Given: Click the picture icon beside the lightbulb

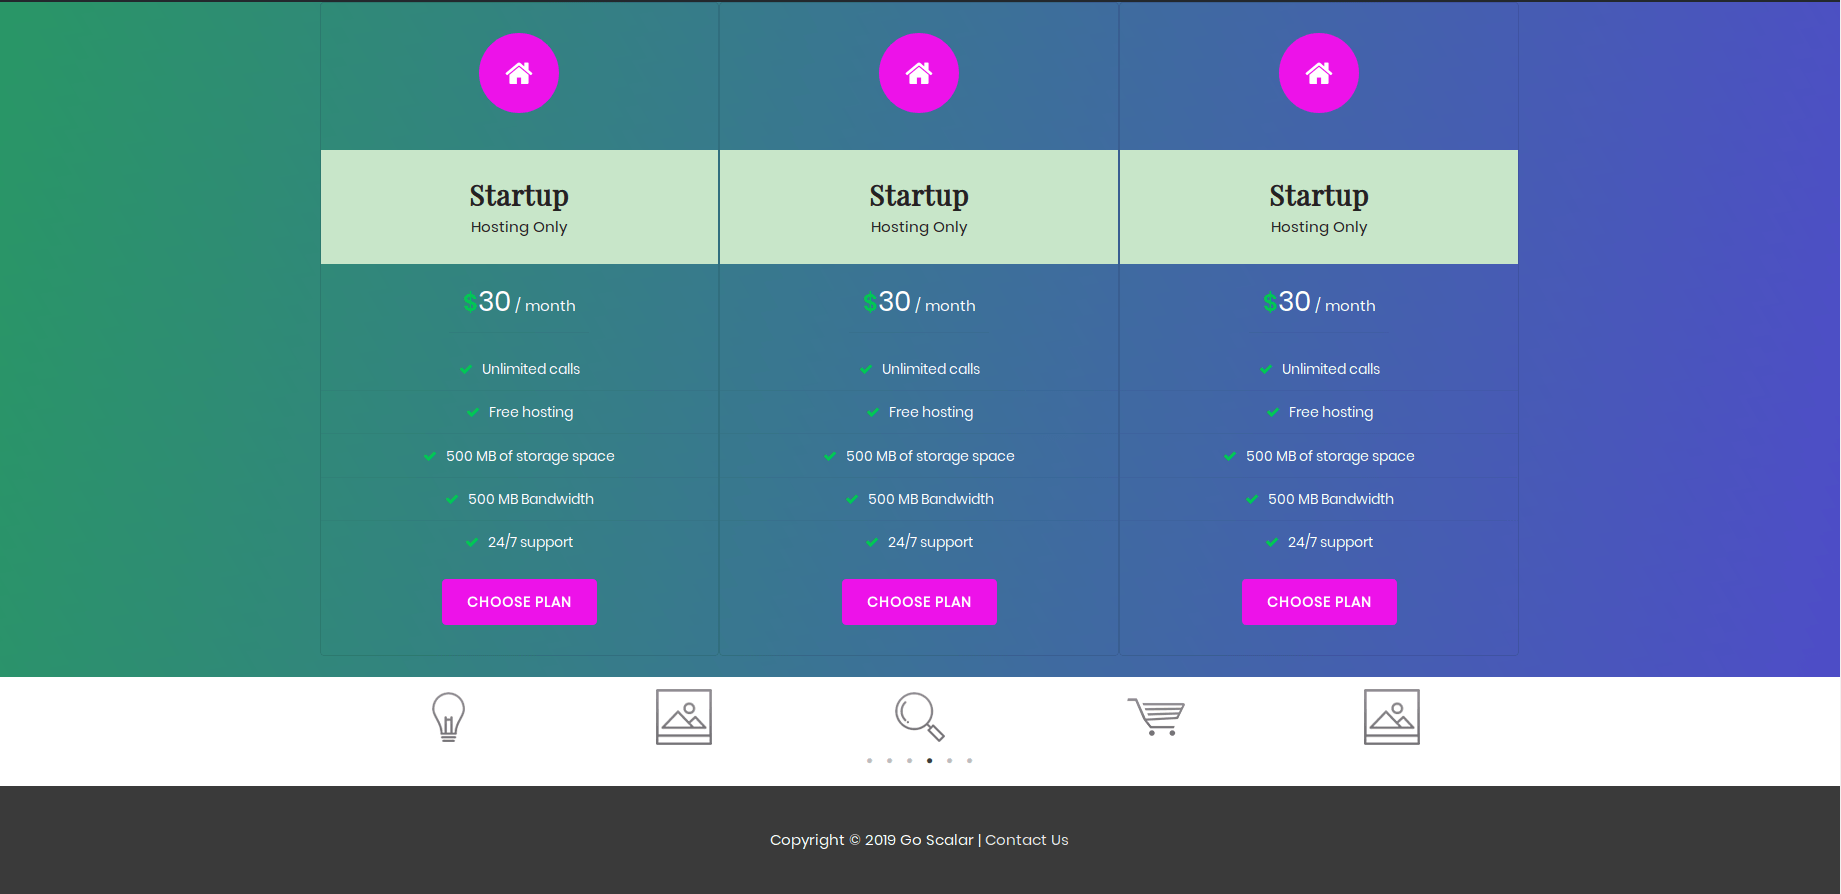Looking at the screenshot, I should [x=684, y=717].
